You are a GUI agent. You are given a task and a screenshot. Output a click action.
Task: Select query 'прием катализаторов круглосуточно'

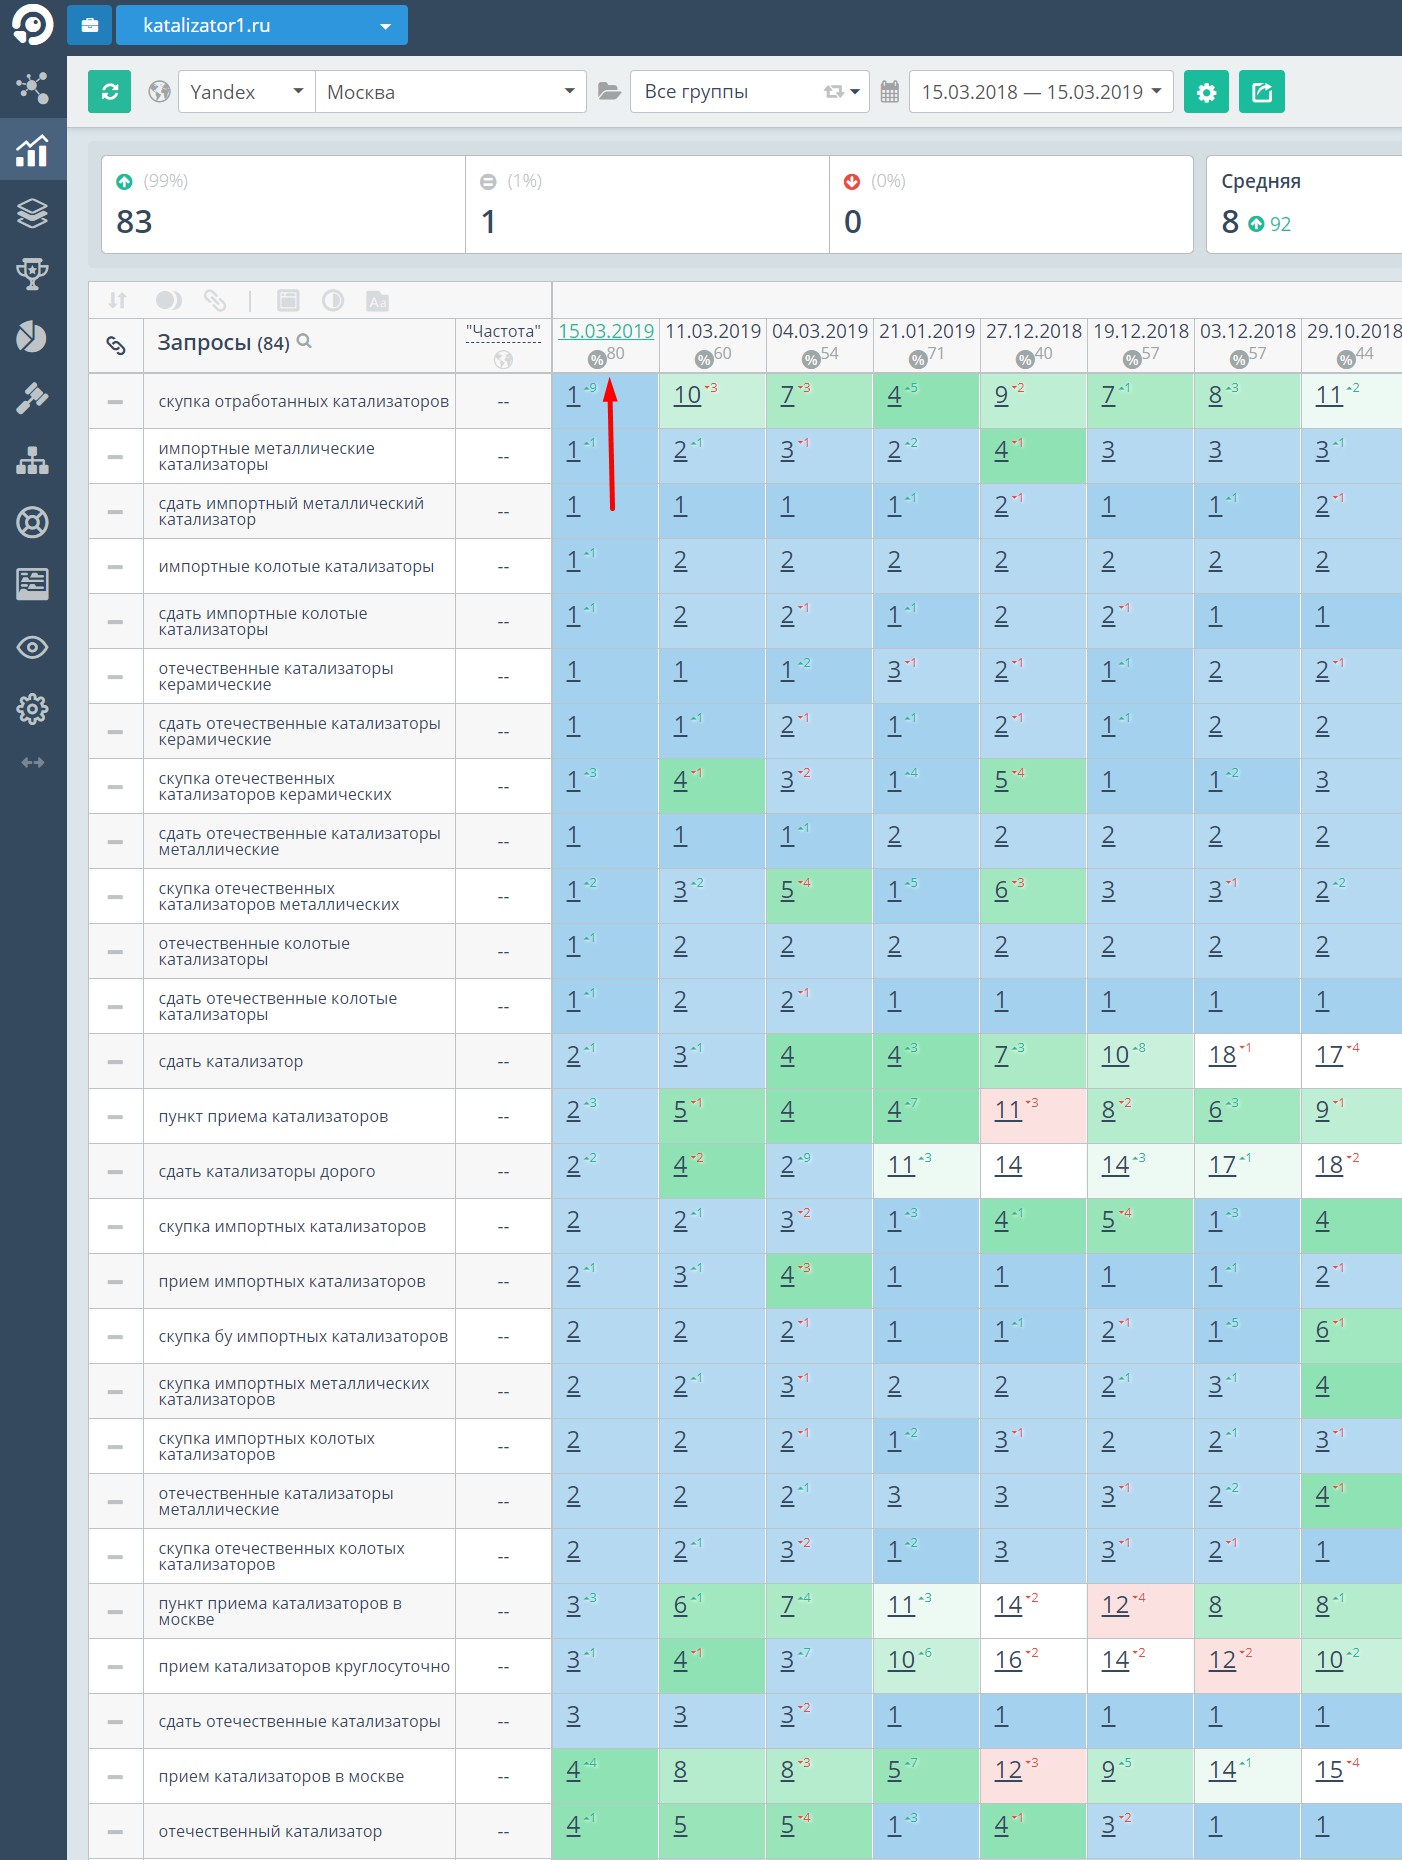[x=304, y=1667]
